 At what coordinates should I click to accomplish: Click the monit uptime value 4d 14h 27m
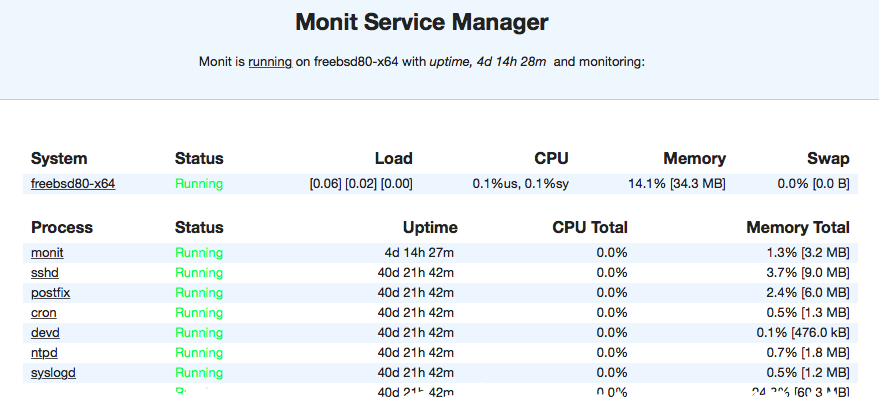coord(421,252)
